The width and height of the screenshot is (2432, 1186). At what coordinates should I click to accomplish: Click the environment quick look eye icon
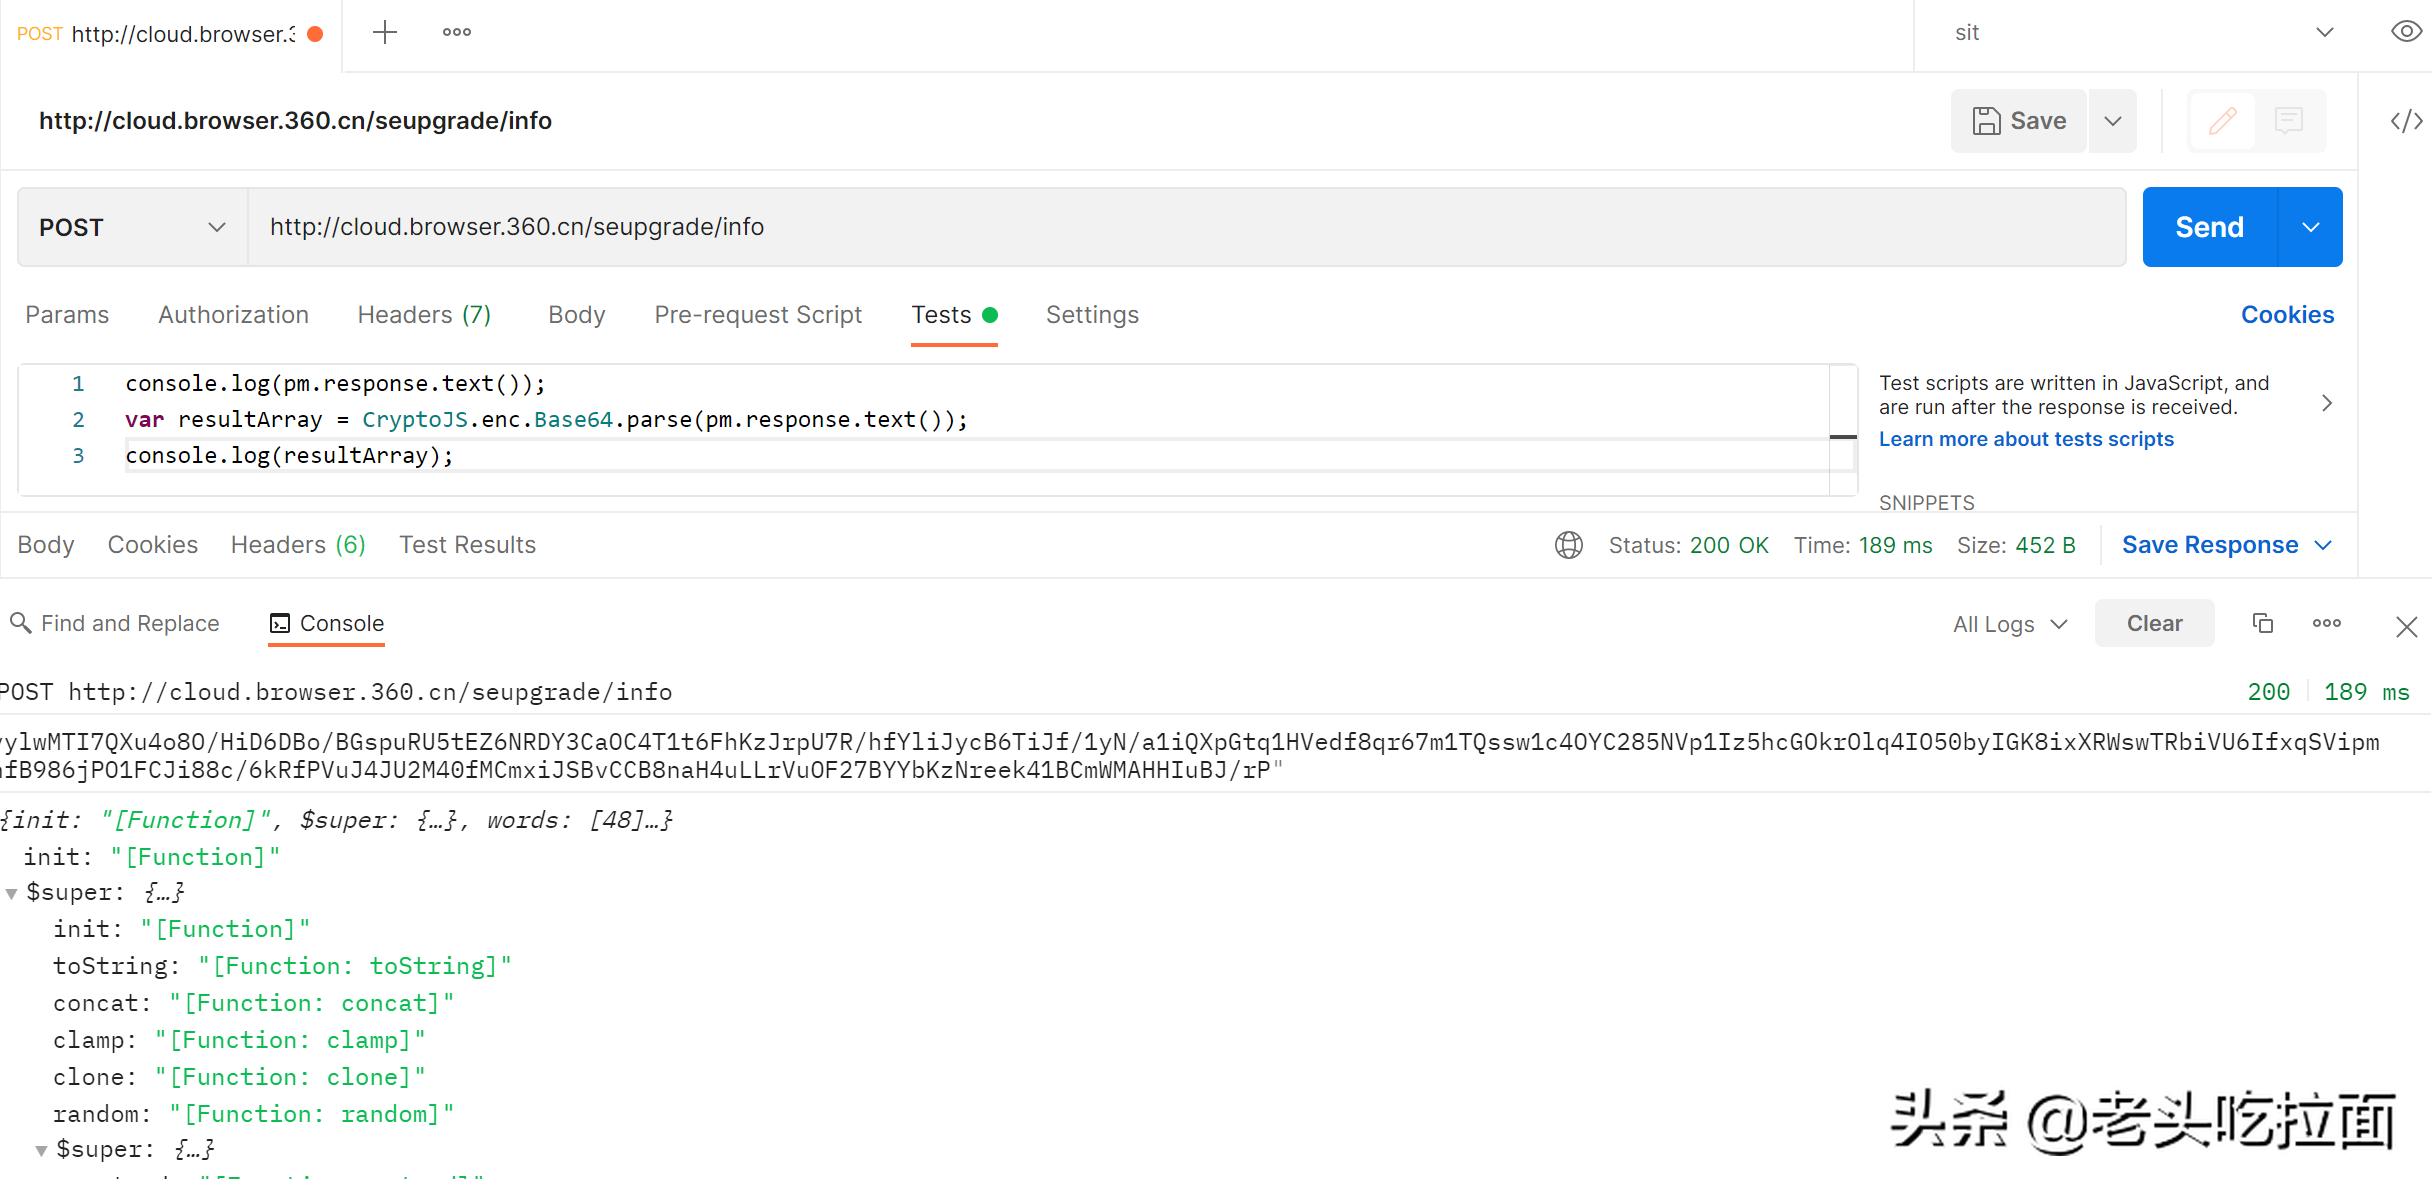[2405, 32]
